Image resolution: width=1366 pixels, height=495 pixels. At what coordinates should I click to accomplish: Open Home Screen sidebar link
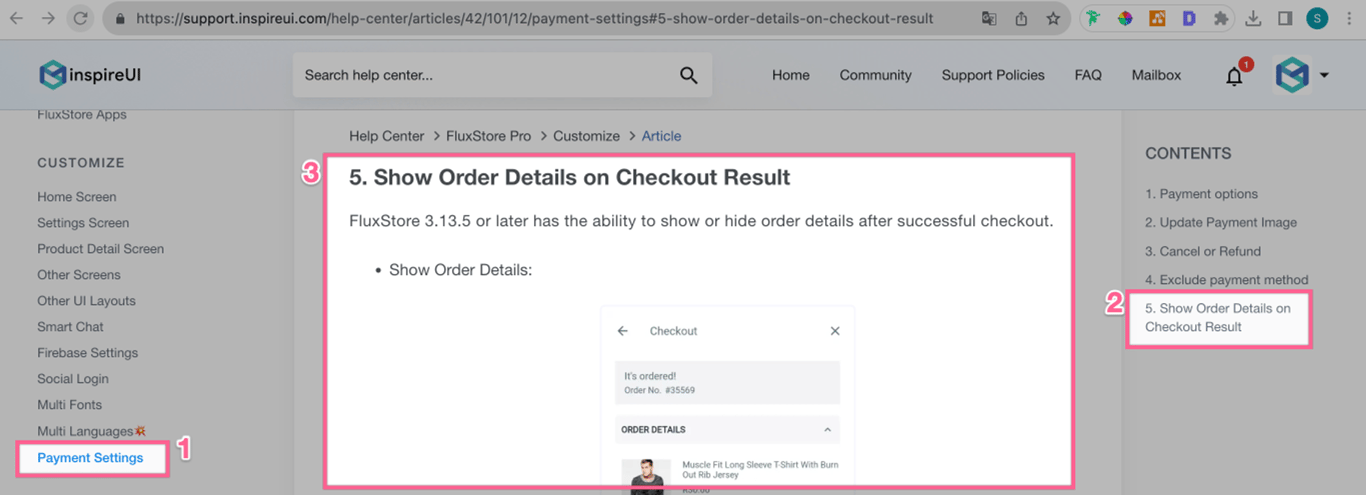pos(77,197)
